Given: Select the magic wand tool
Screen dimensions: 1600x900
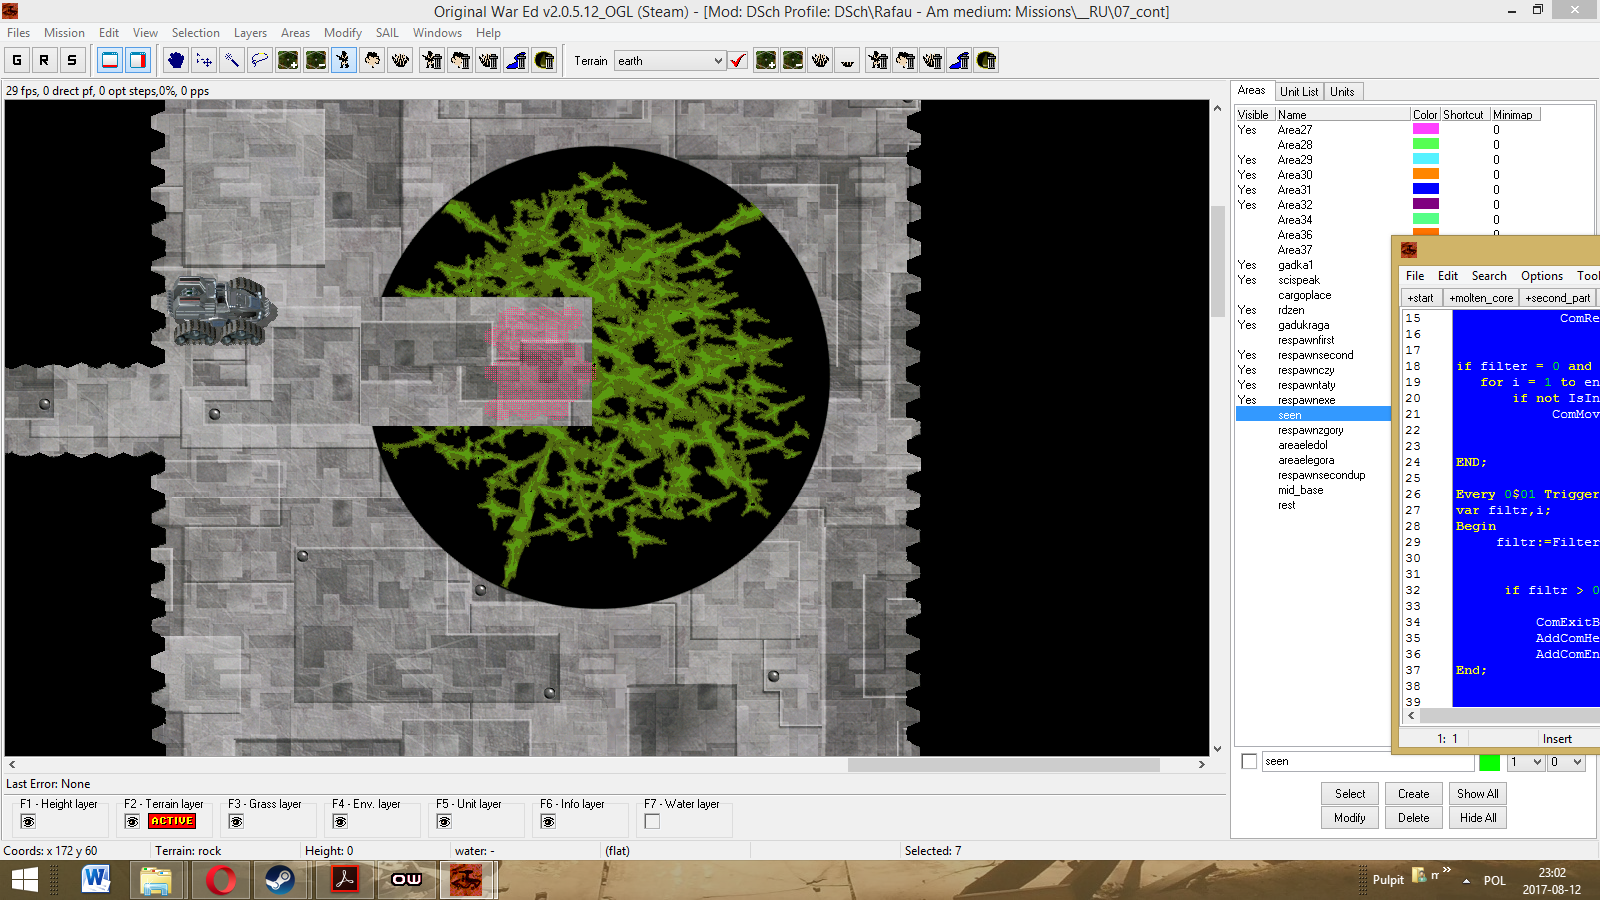Looking at the screenshot, I should point(232,60).
